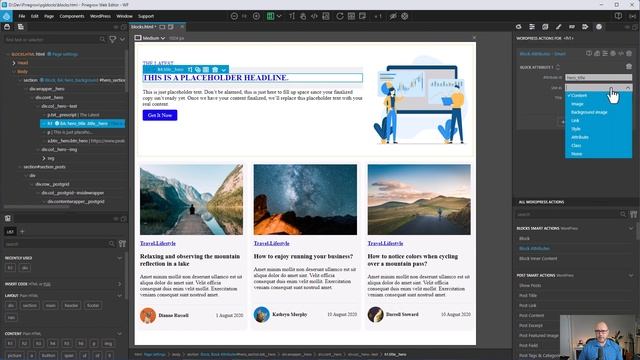Click Travel,Lifestyle link under the cycling post
Image resolution: width=640 pixels, height=360 pixels.
pos(385,243)
